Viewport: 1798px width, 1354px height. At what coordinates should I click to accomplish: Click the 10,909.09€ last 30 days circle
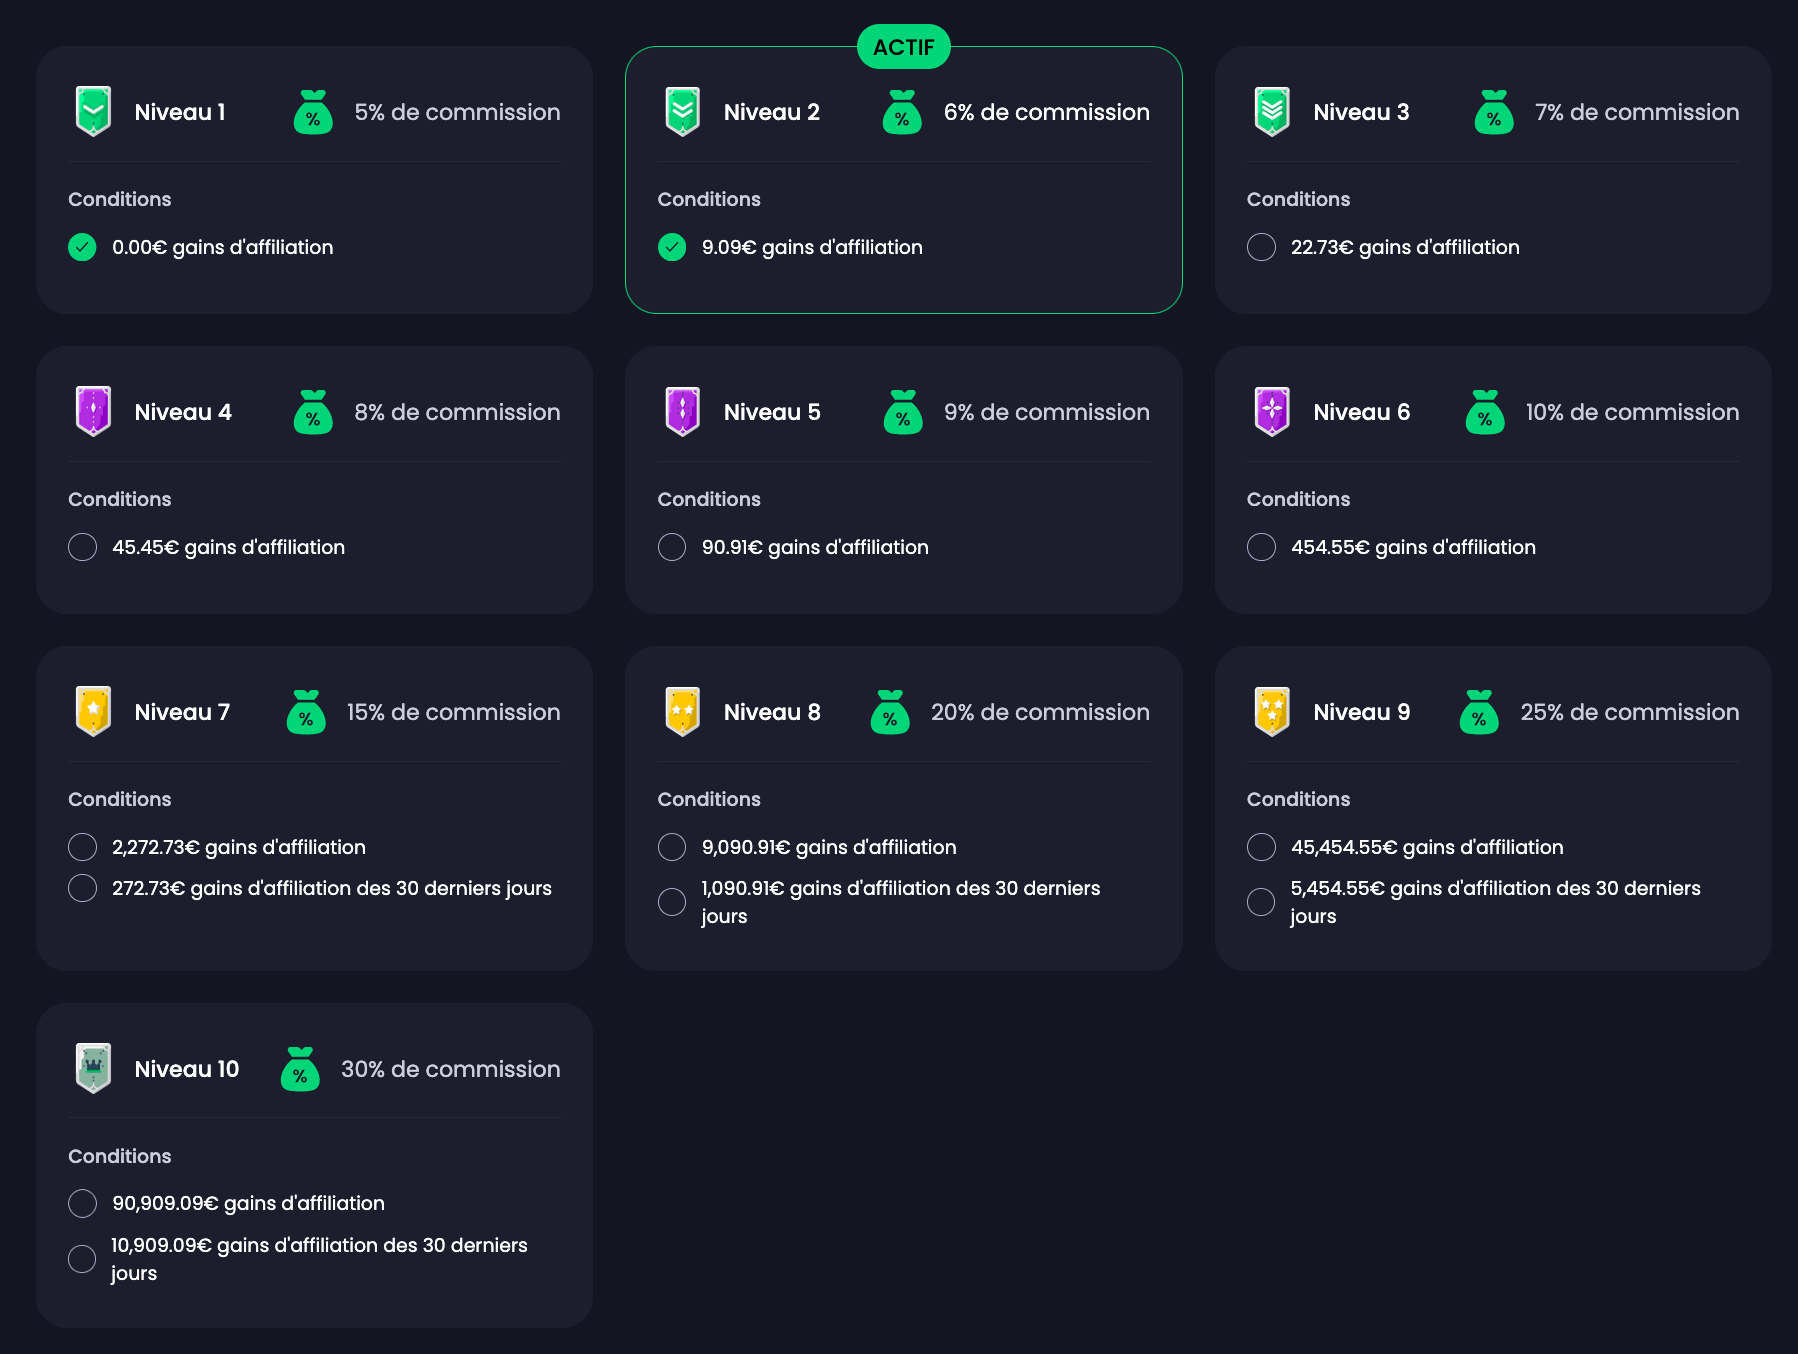point(82,1259)
